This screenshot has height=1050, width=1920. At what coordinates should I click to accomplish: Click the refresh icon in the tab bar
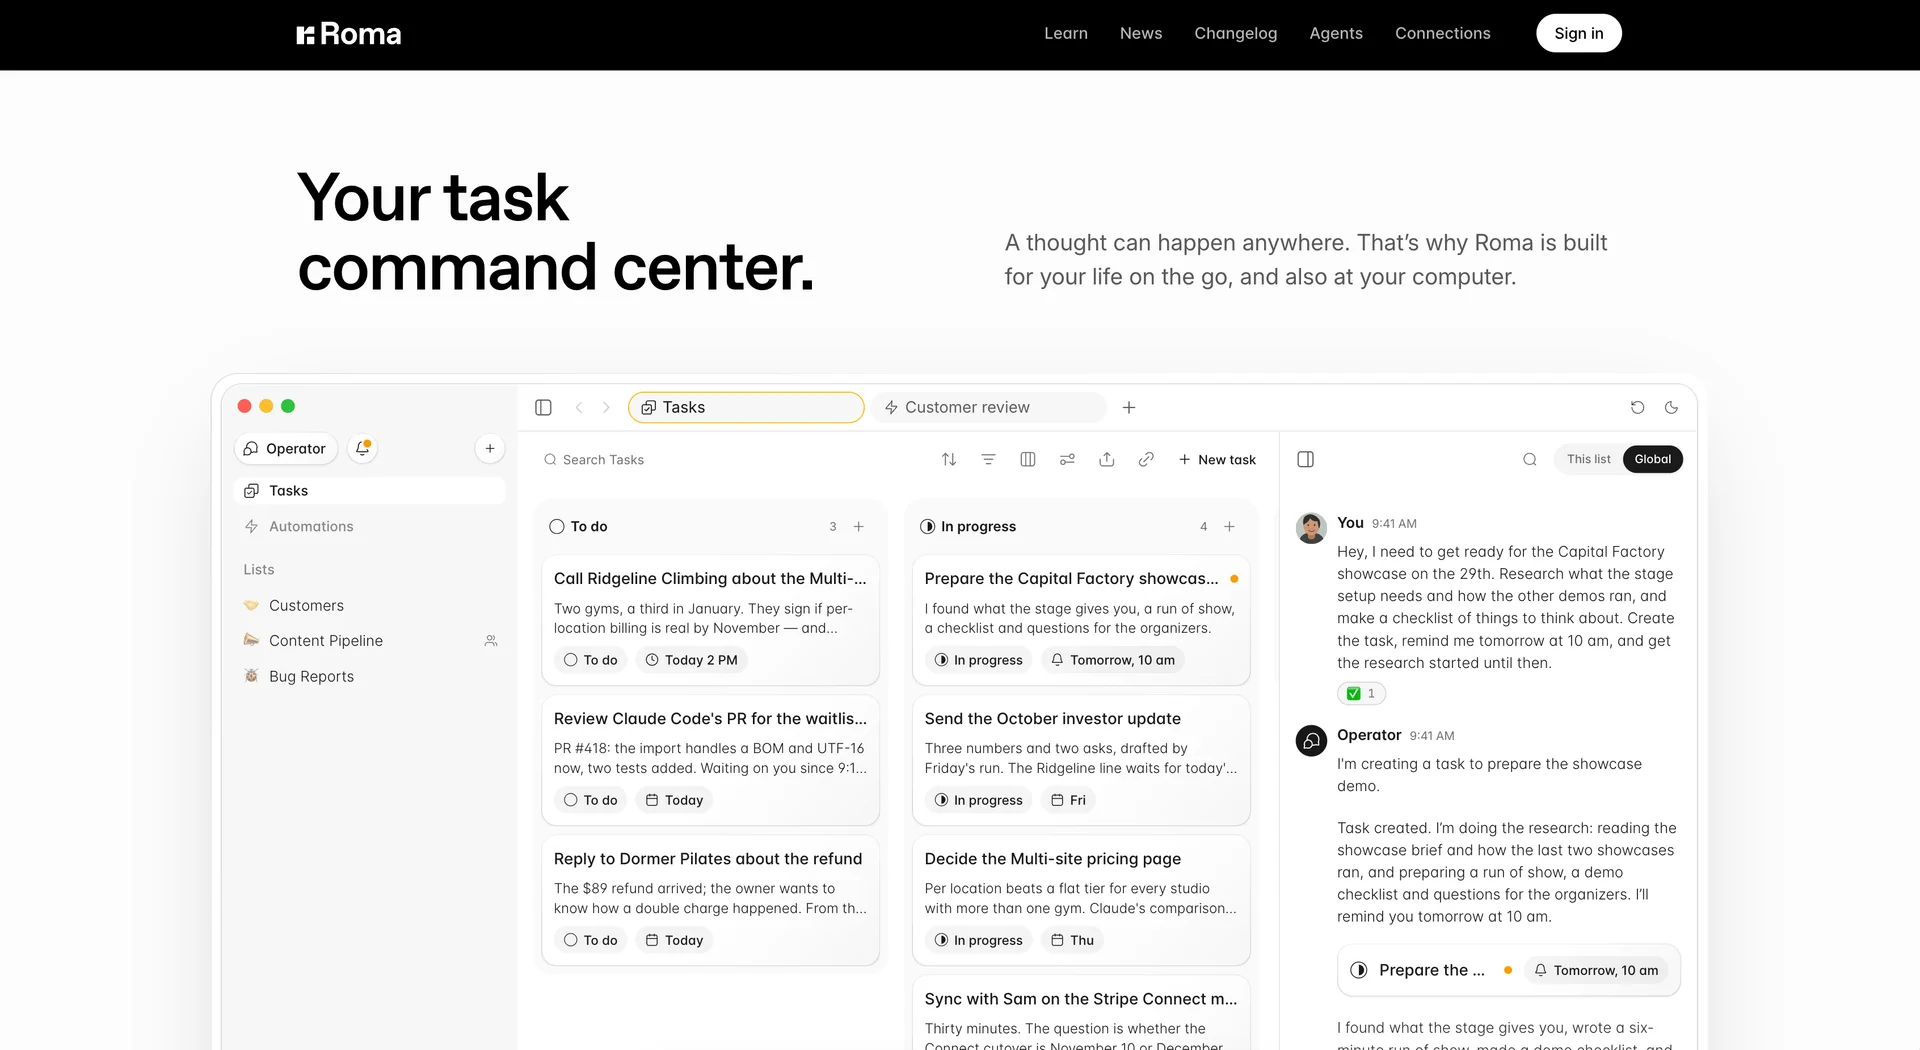tap(1637, 407)
